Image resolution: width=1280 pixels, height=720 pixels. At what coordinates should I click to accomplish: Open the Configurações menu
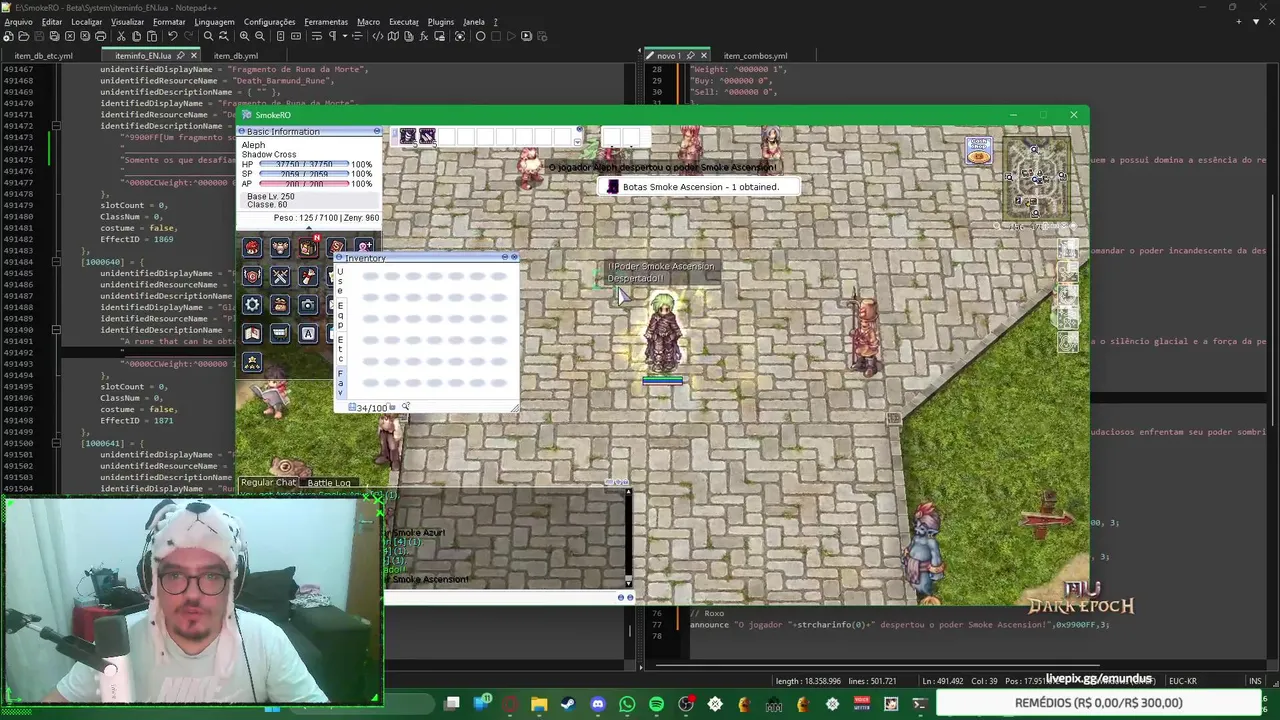click(x=269, y=21)
